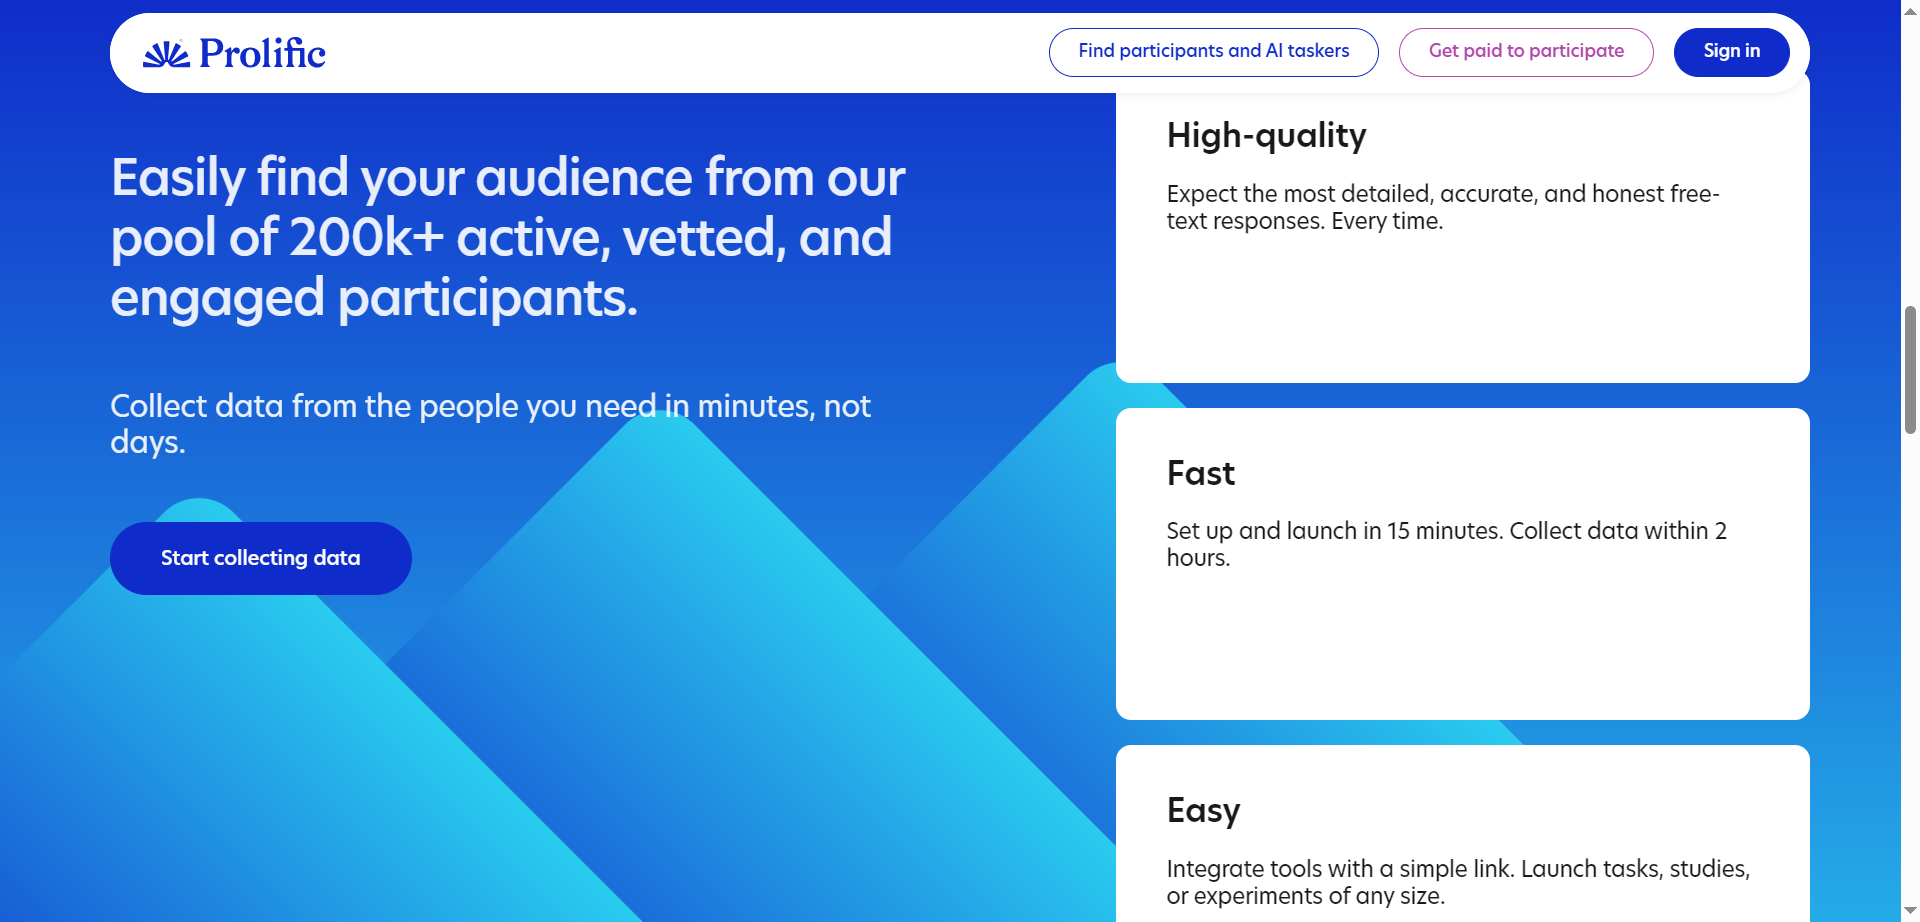Click the collect data subtitle text
Viewport: 1920px width, 922px height.
tap(490, 423)
